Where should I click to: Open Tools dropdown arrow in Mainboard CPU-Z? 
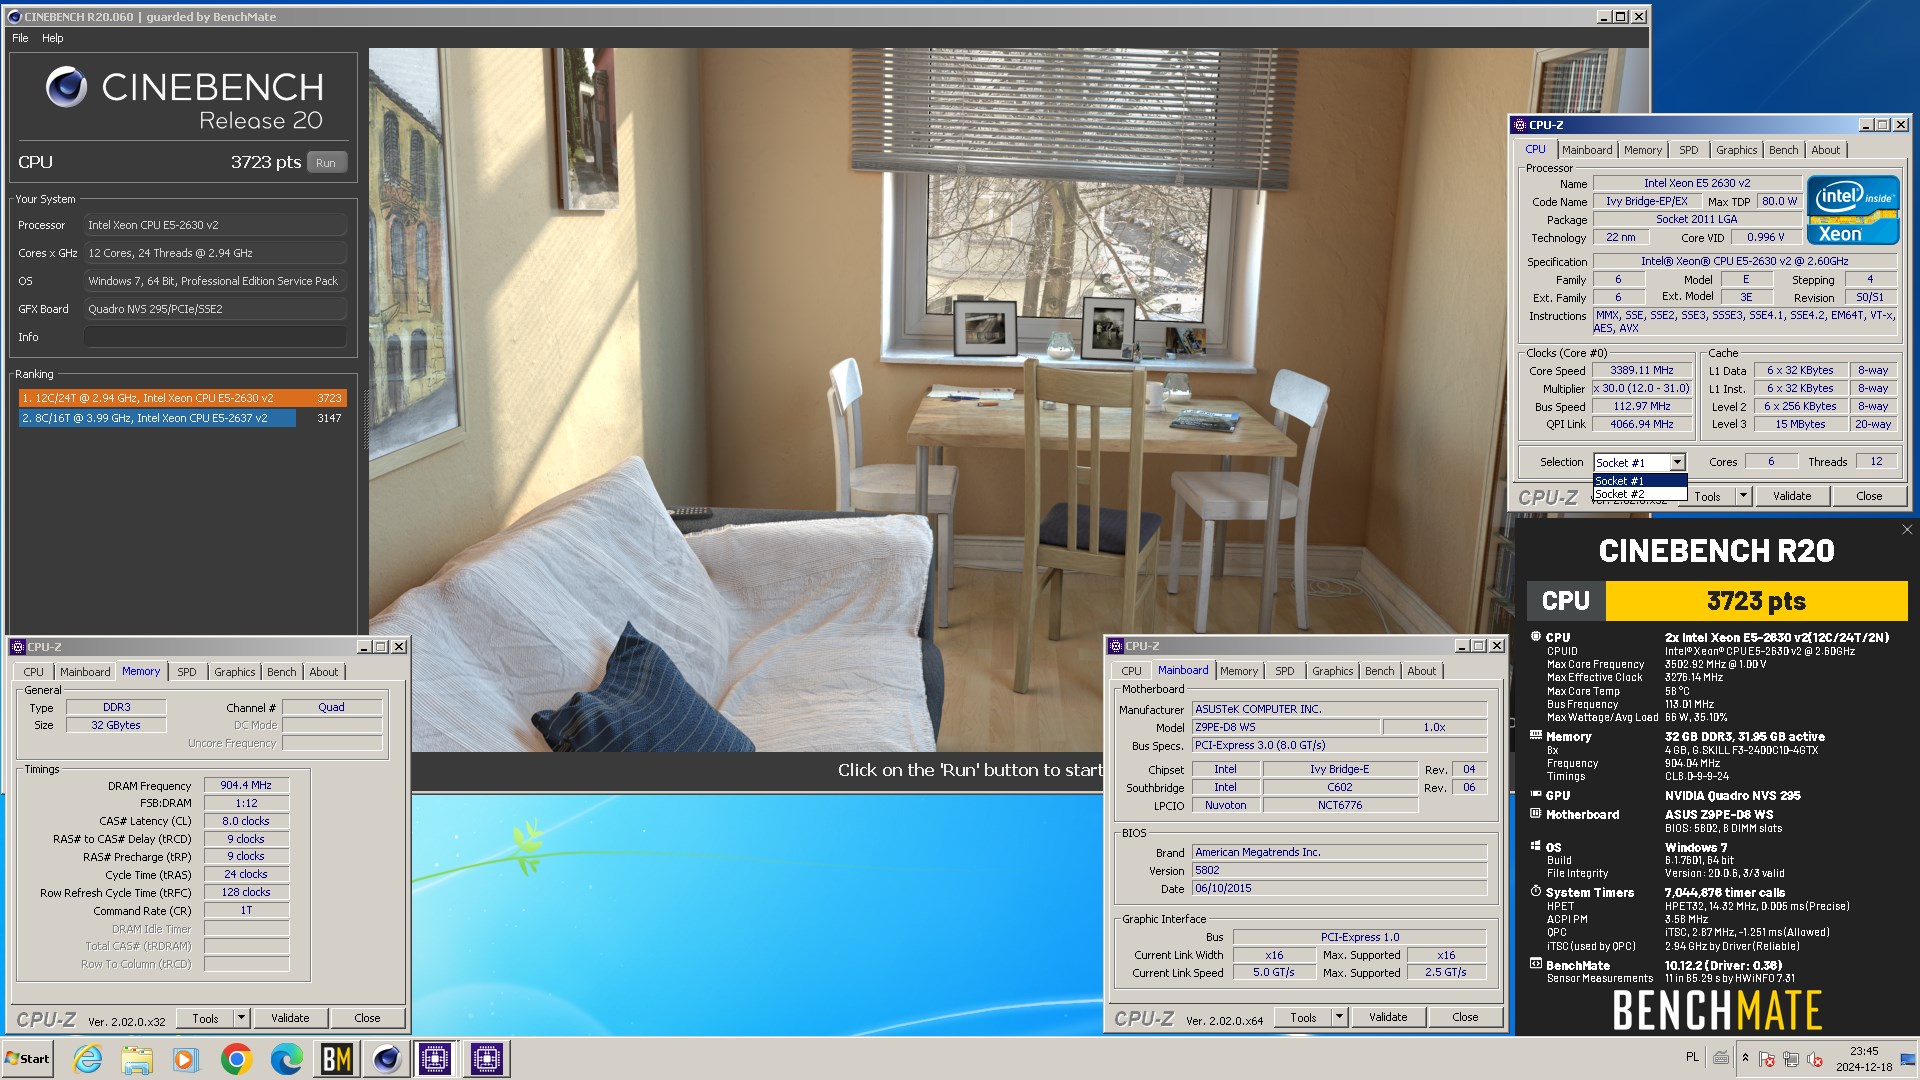(1339, 1017)
